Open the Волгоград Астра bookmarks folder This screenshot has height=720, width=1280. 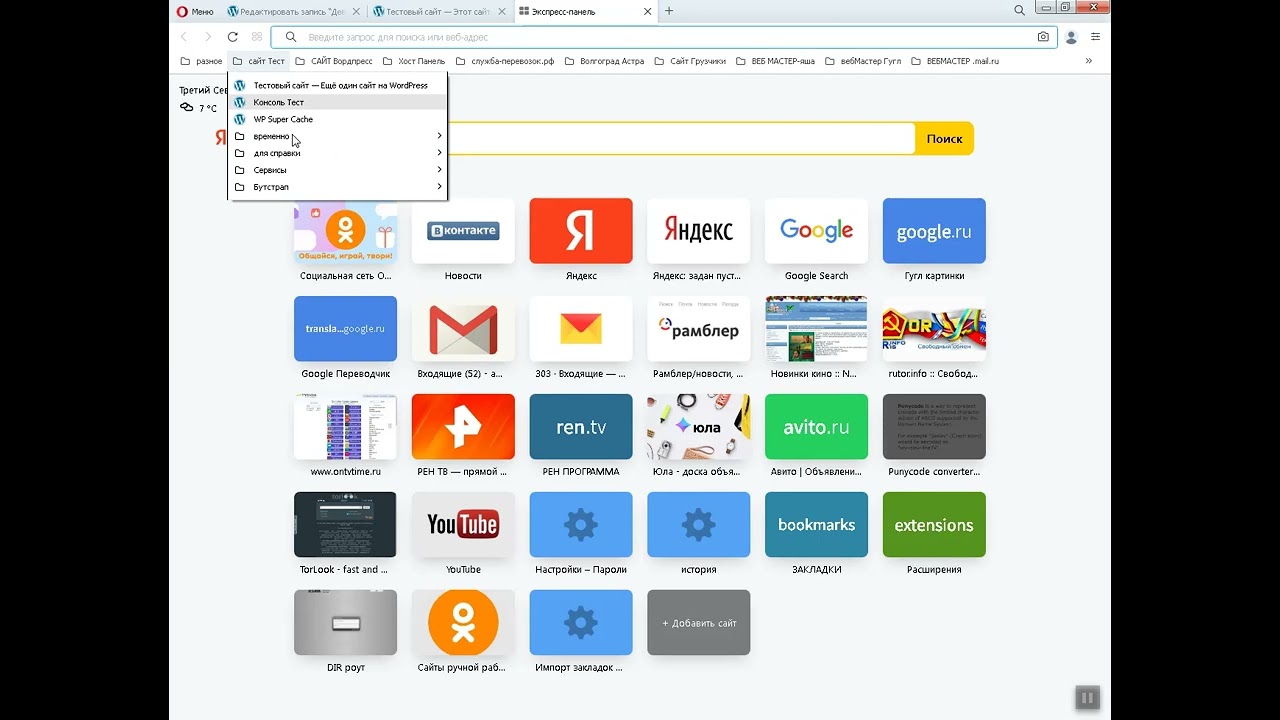coord(604,61)
